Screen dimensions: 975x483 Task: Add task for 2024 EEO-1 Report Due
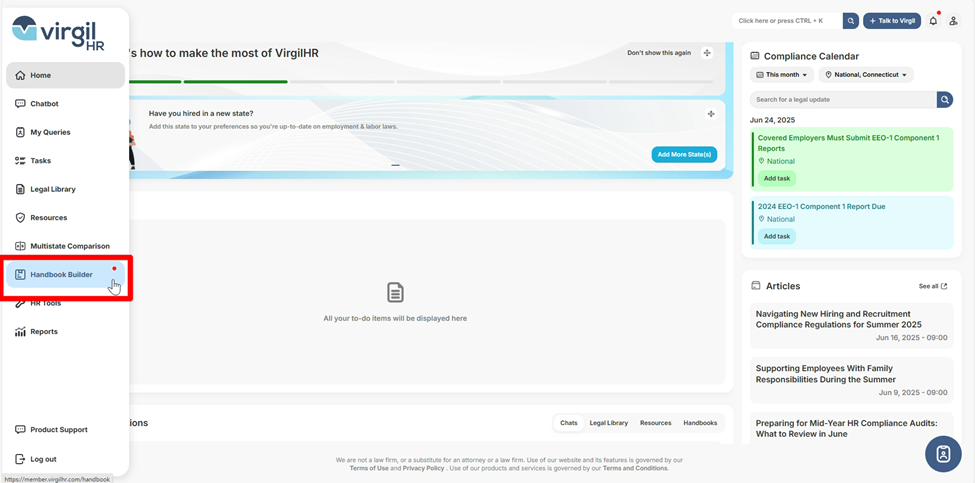point(777,236)
